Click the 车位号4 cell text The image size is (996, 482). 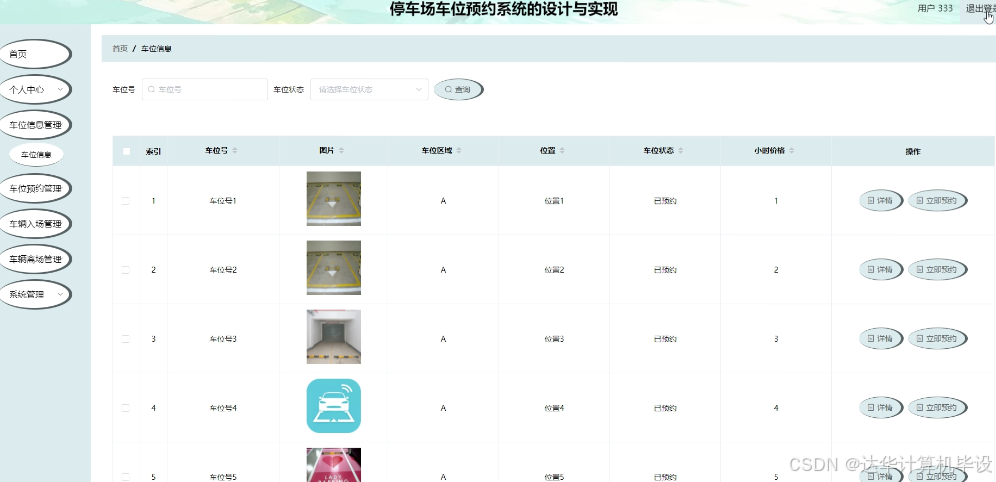click(x=223, y=408)
